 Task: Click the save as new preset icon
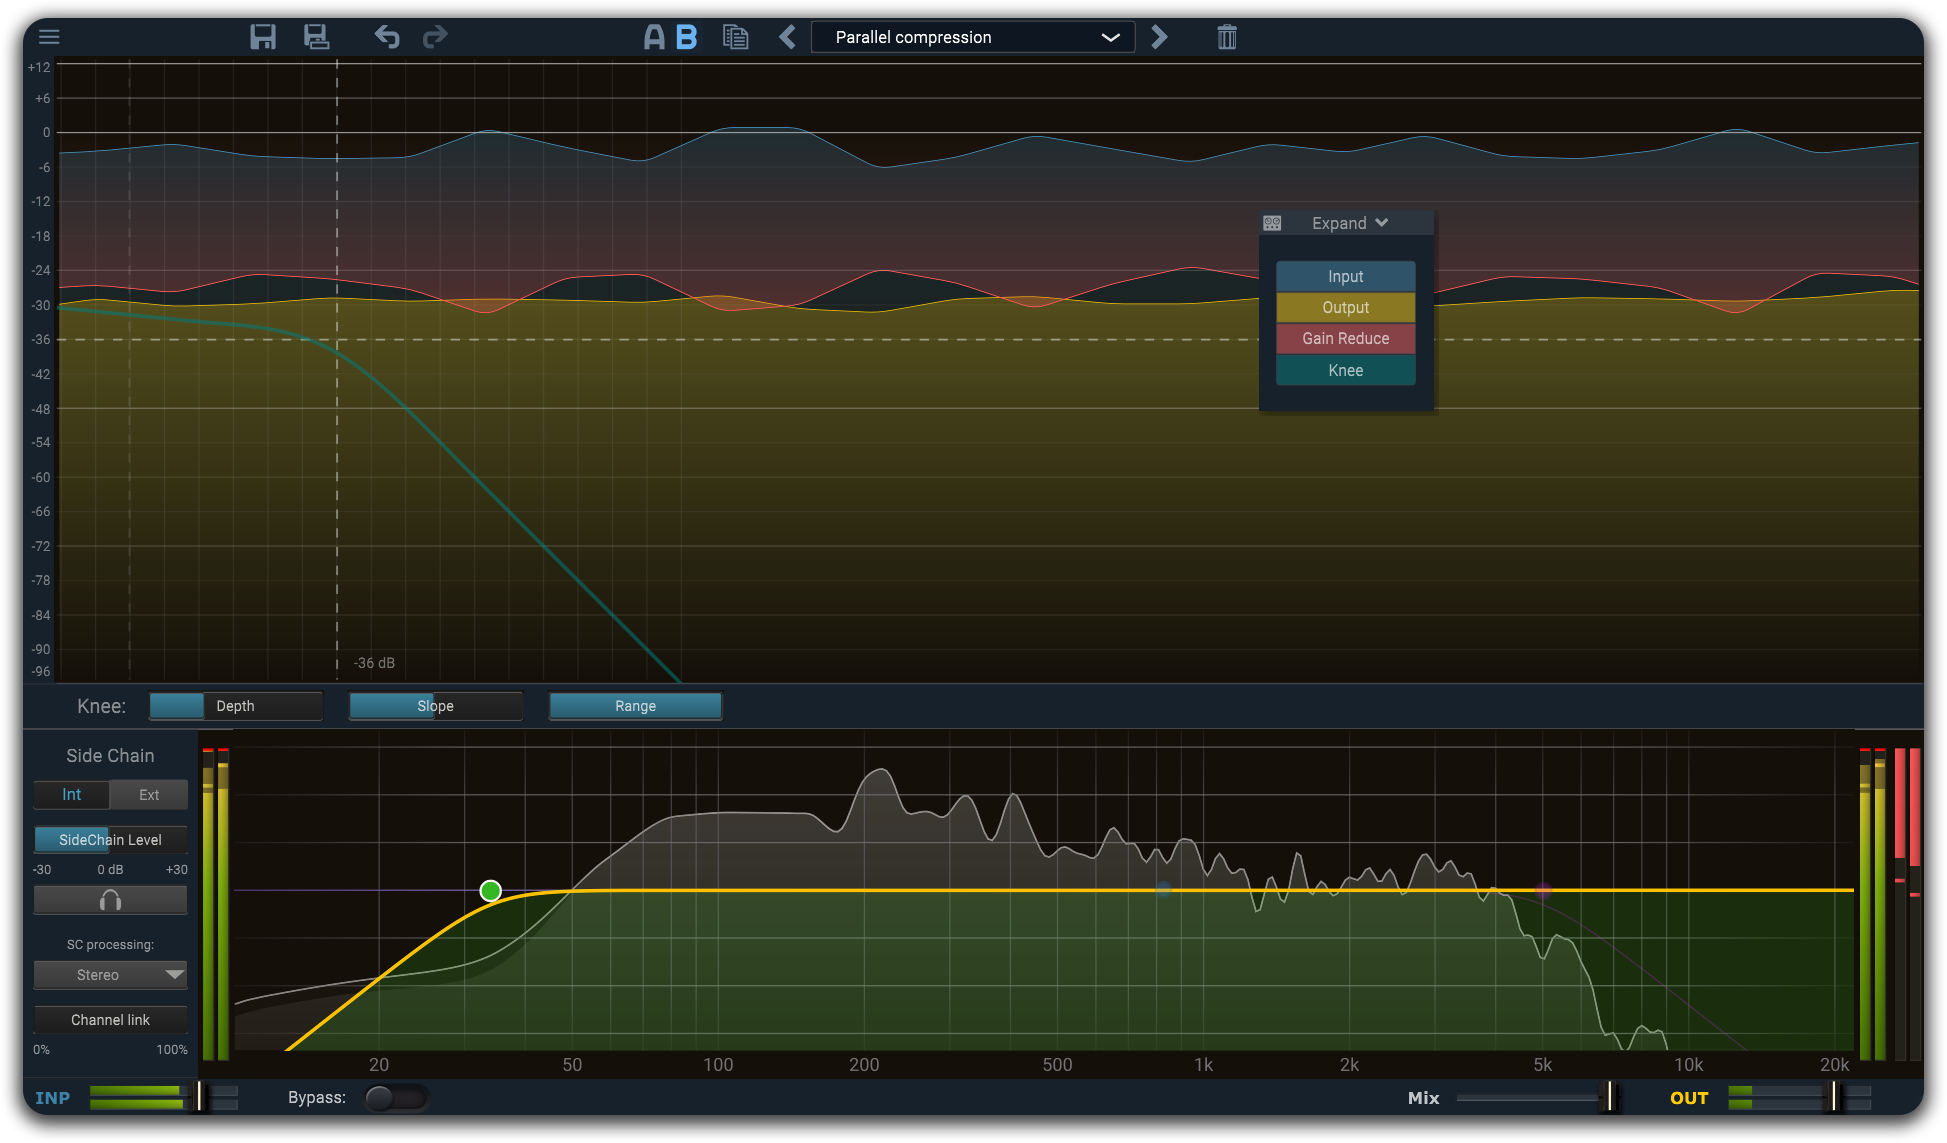(312, 37)
